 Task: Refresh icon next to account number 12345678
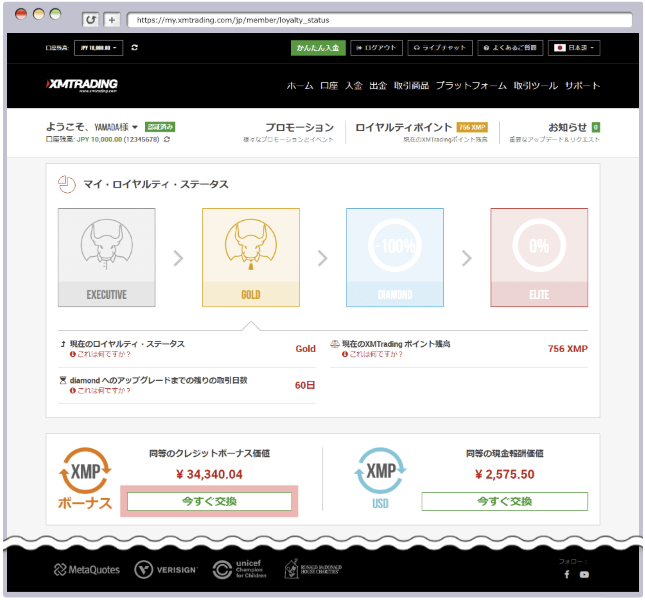(x=167, y=139)
